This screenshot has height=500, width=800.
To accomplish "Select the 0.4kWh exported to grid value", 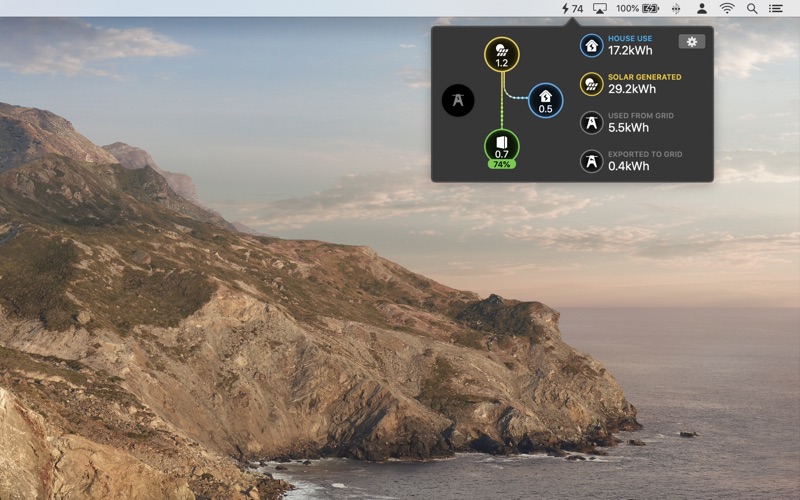I will click(x=629, y=166).
